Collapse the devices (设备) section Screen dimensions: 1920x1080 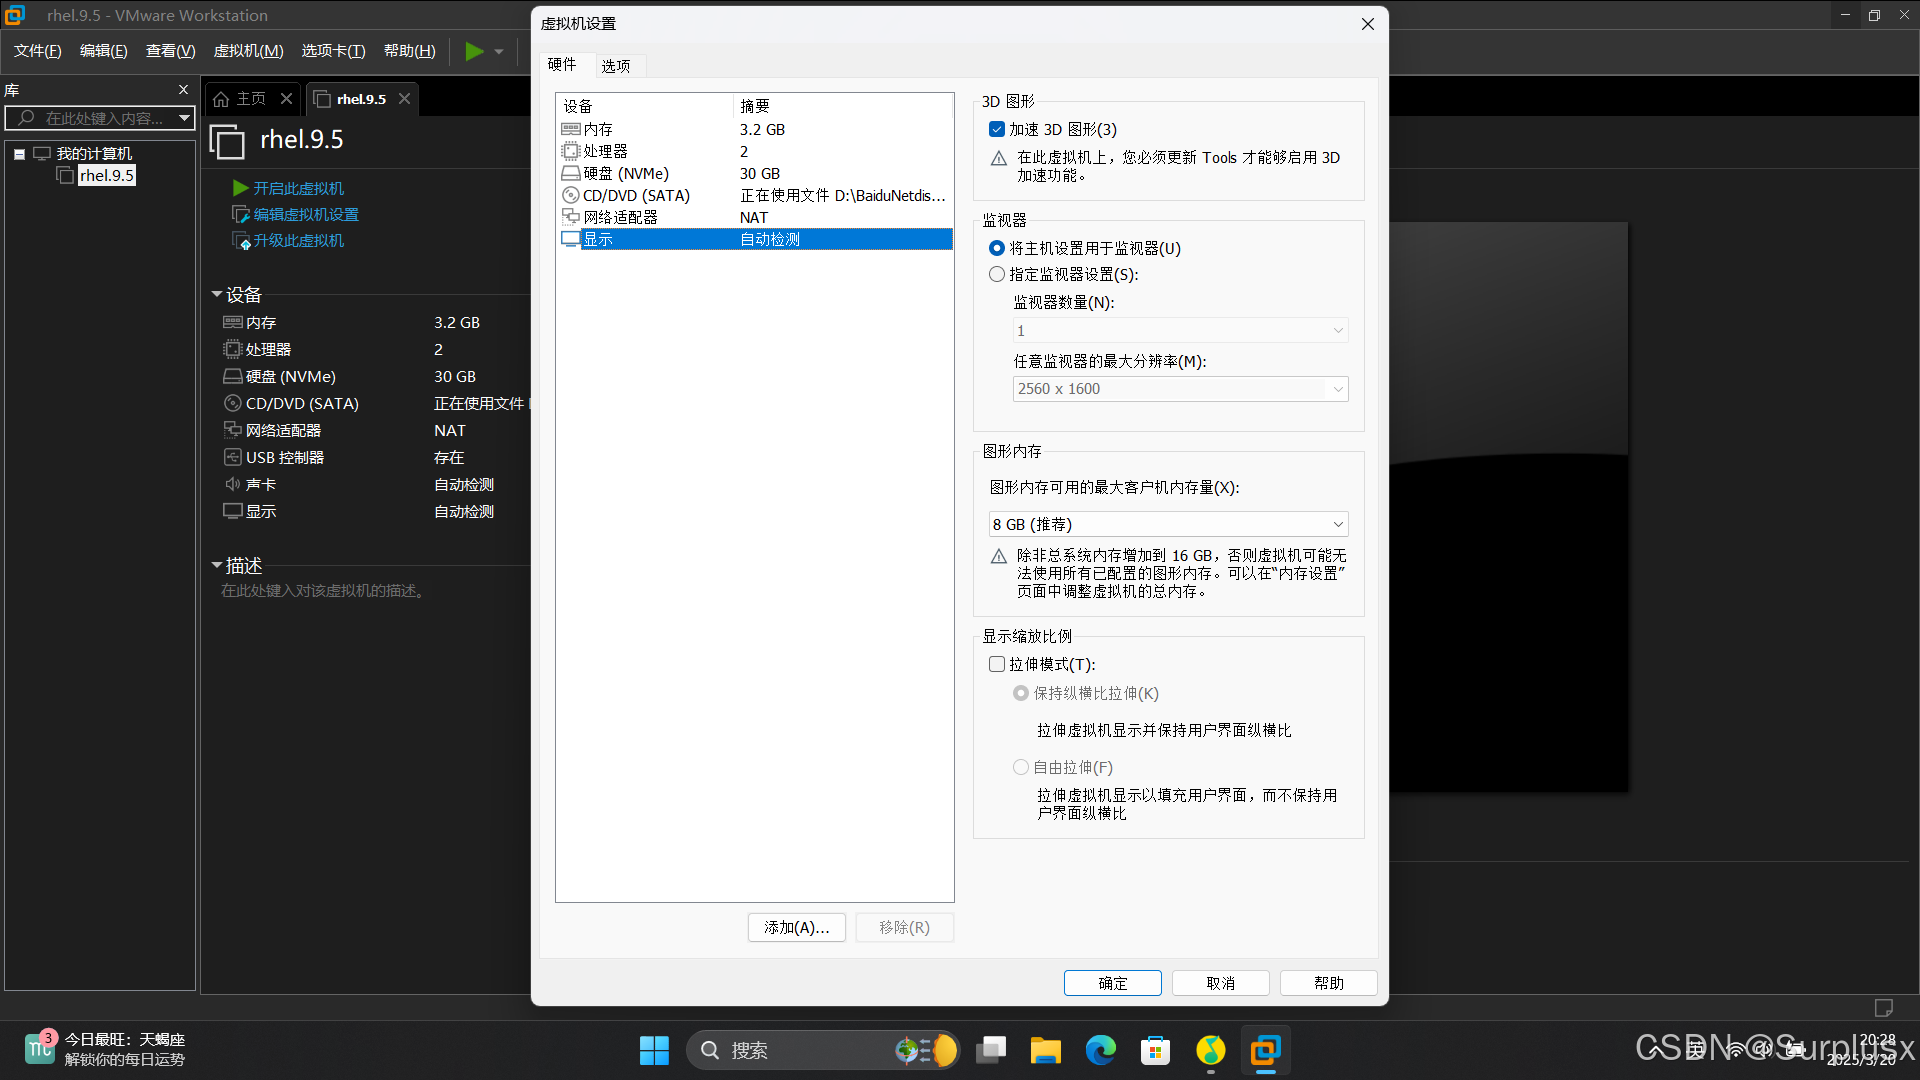217,294
